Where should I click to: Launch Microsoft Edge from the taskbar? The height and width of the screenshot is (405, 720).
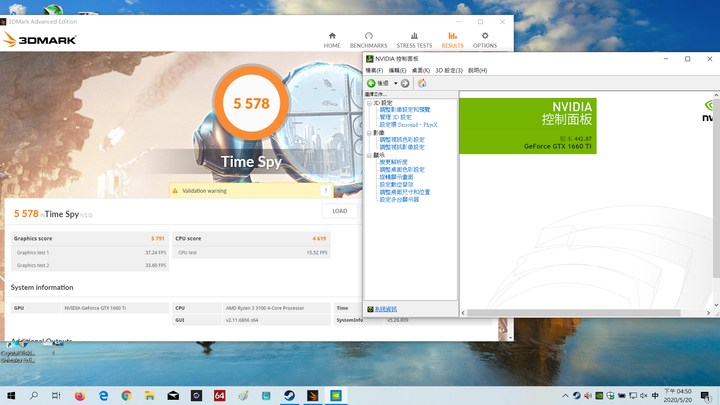pyautogui.click(x=103, y=395)
